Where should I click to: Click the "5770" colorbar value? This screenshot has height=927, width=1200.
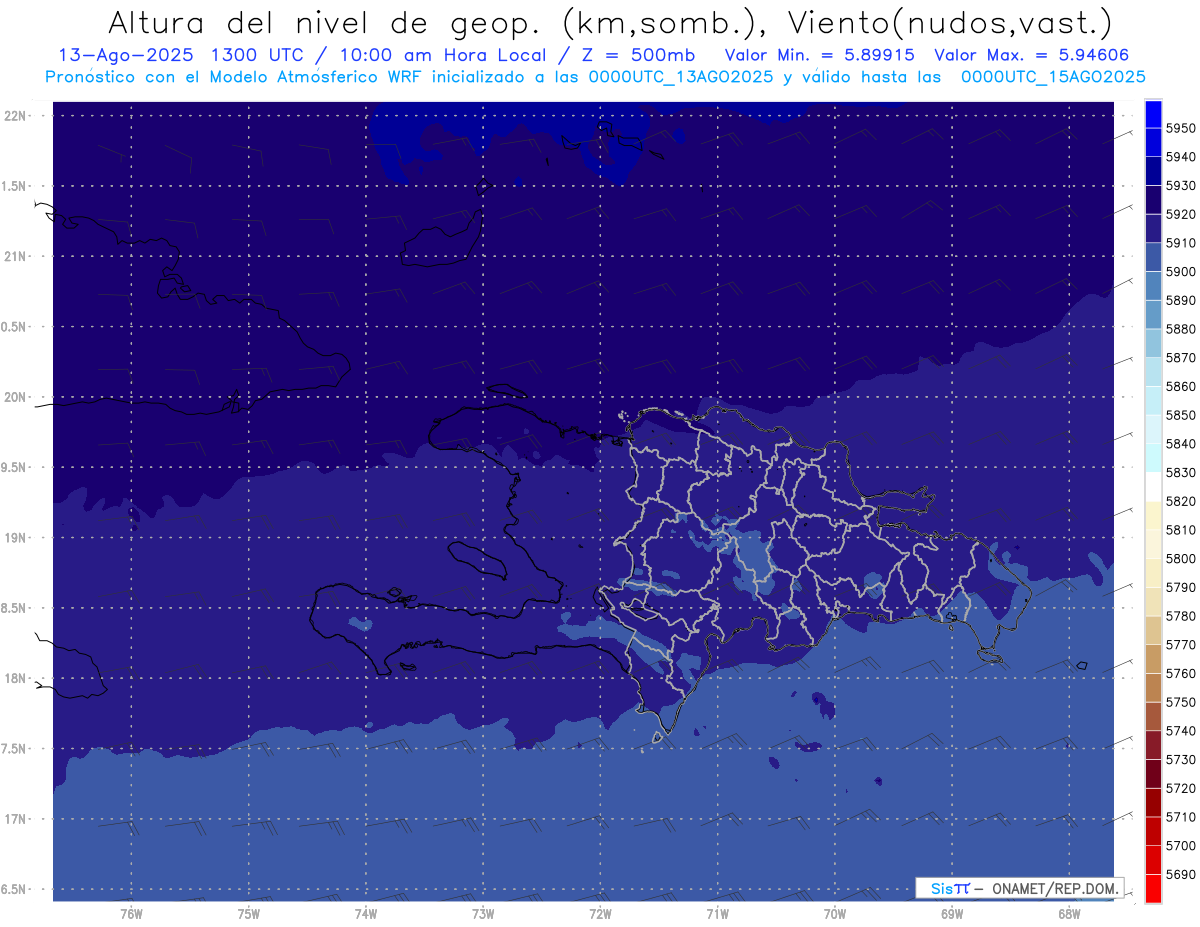(x=1181, y=645)
